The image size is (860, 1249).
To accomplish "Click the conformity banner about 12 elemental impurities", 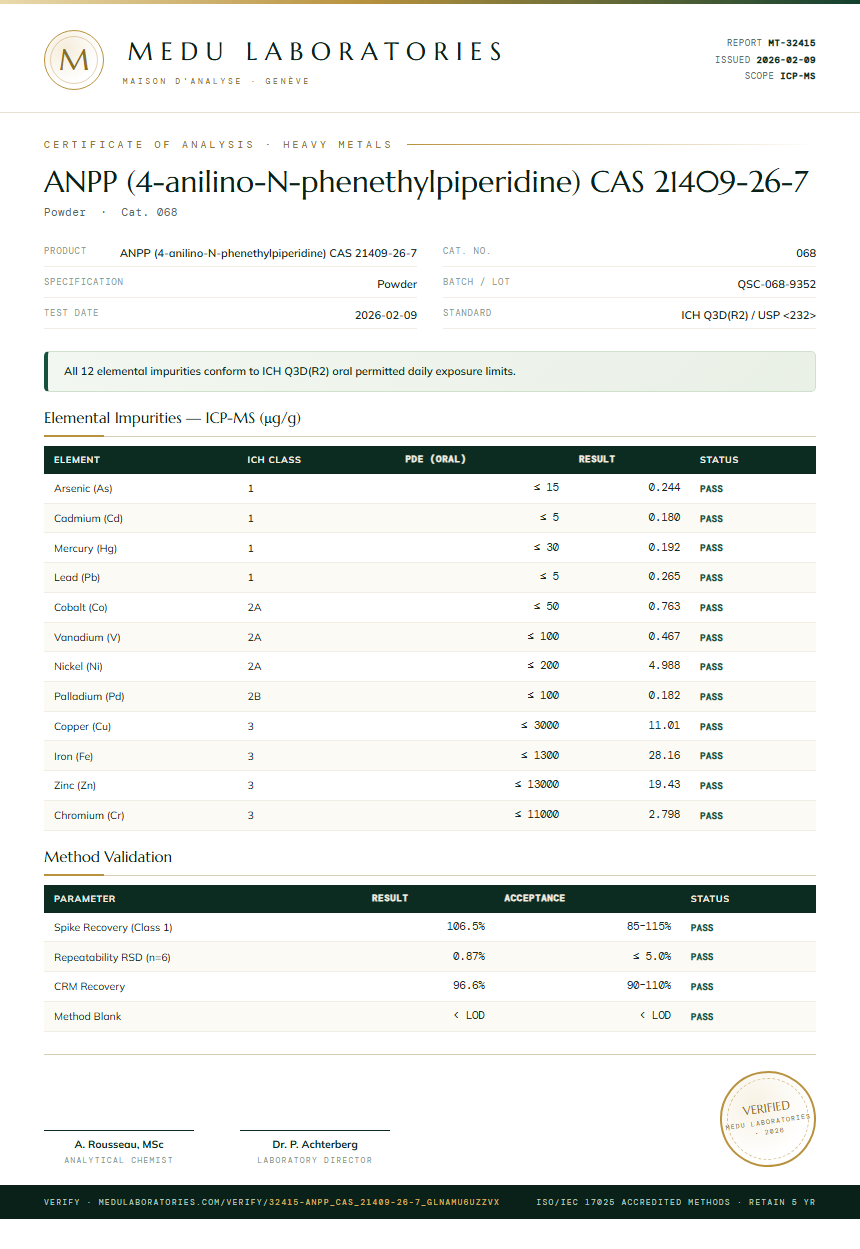I will tap(430, 371).
